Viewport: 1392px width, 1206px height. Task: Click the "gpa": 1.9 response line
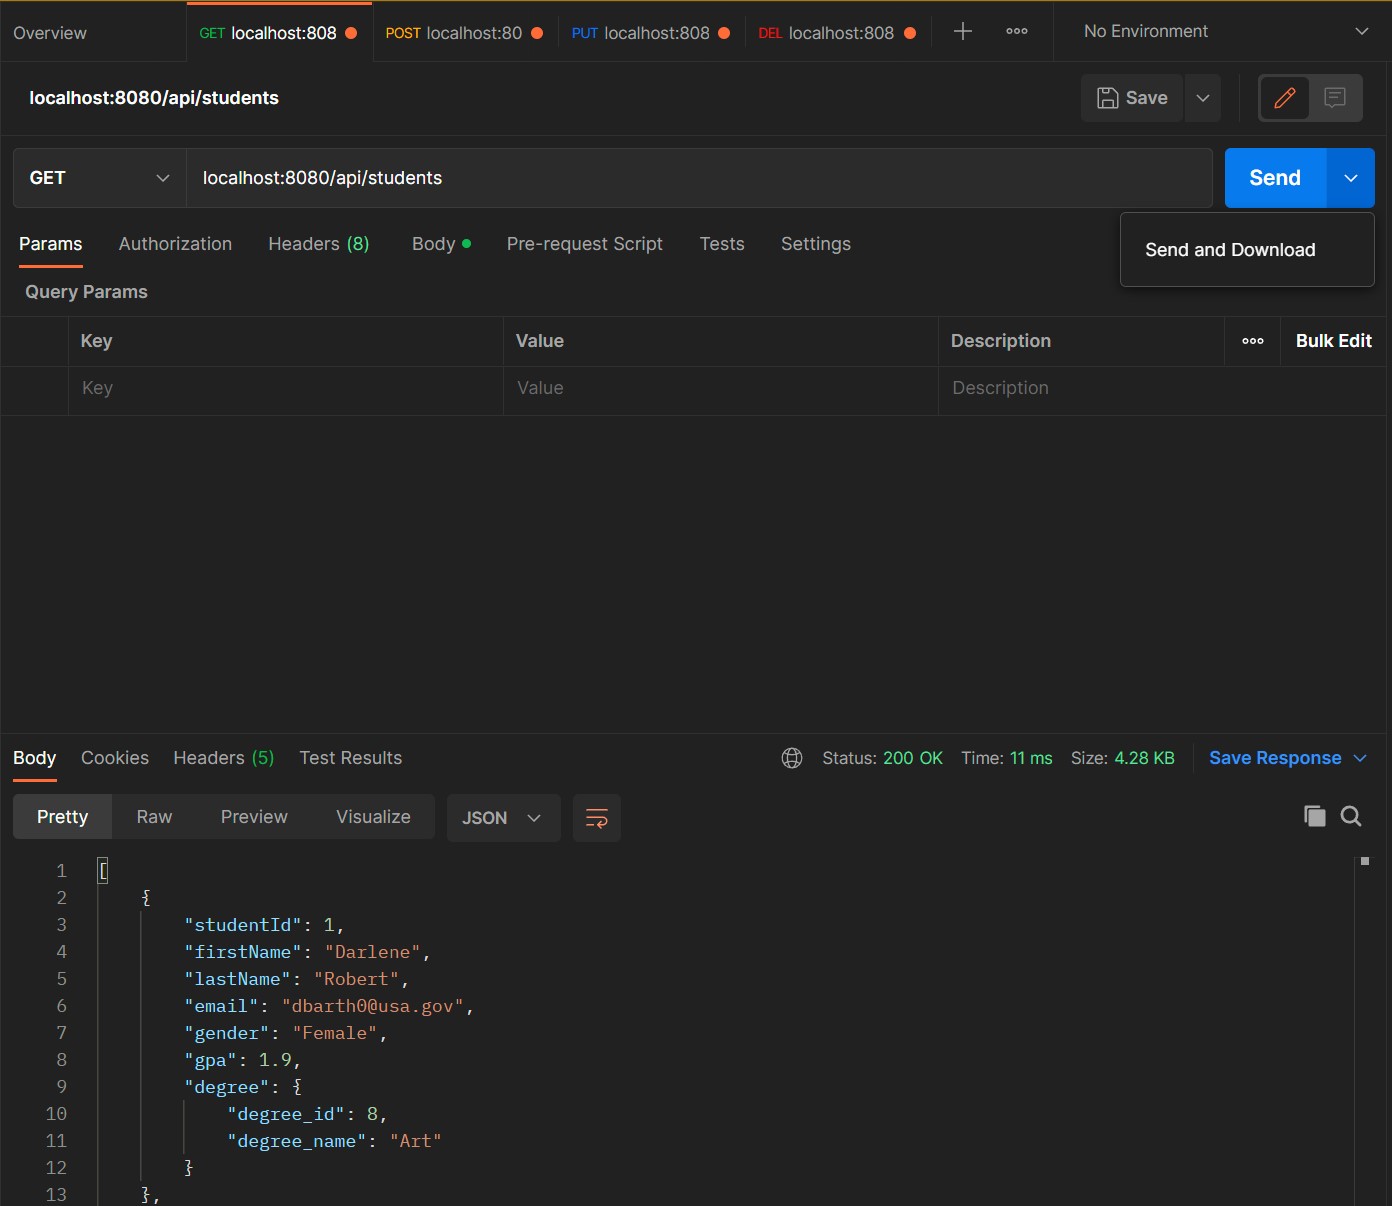pos(242,1060)
